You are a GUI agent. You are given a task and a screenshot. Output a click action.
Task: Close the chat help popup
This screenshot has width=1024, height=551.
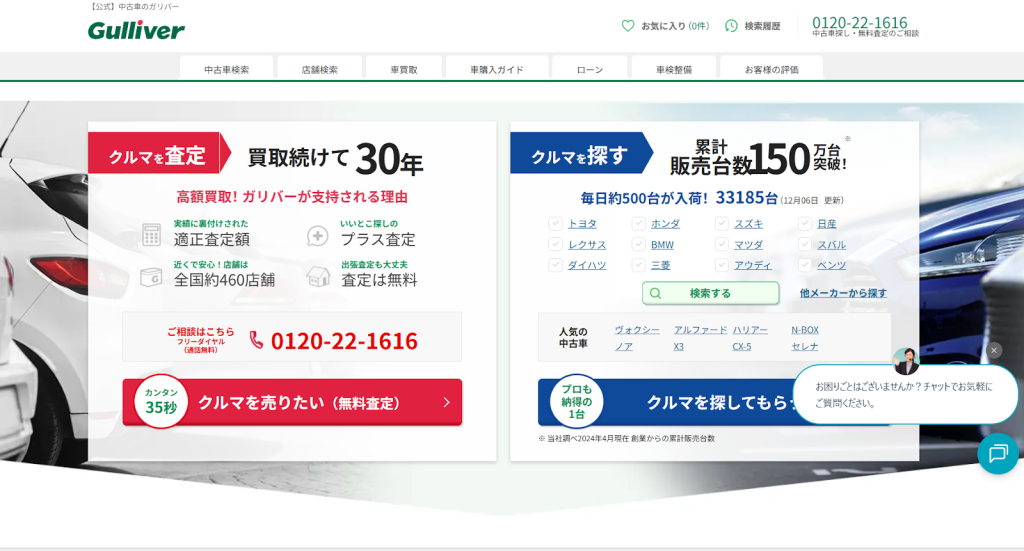pyautogui.click(x=994, y=350)
